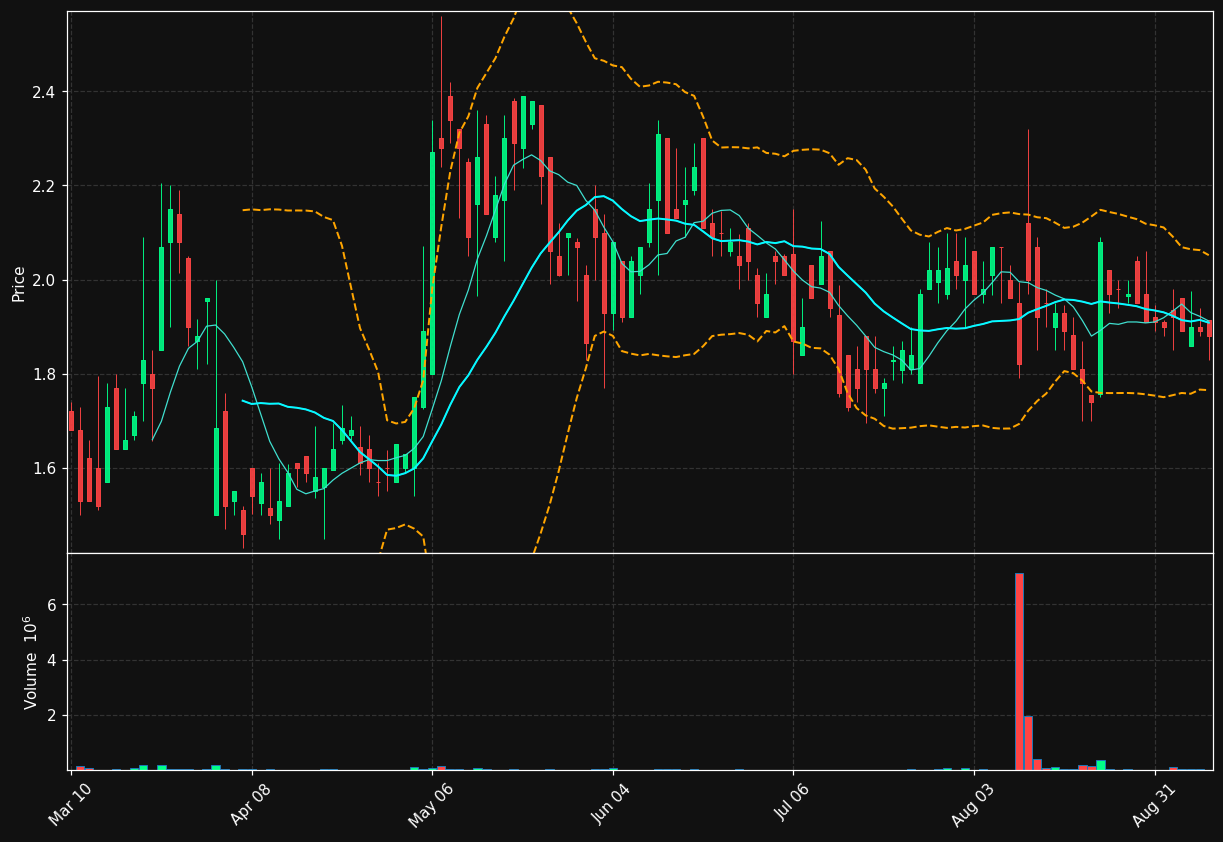Select the 'Jul 06' x-axis label
The image size is (1223, 842).
tap(792, 803)
